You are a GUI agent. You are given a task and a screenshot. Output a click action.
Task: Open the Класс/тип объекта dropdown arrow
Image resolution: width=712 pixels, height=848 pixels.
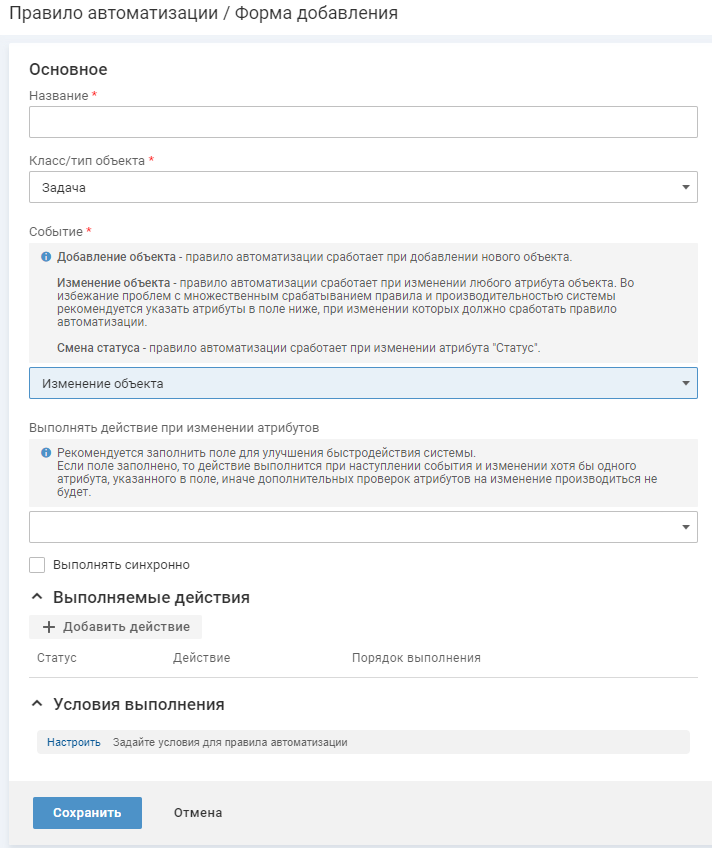point(685,187)
